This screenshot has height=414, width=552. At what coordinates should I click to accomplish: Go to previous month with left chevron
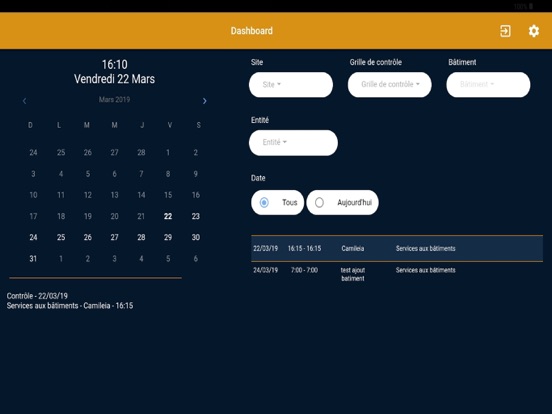pyautogui.click(x=24, y=101)
